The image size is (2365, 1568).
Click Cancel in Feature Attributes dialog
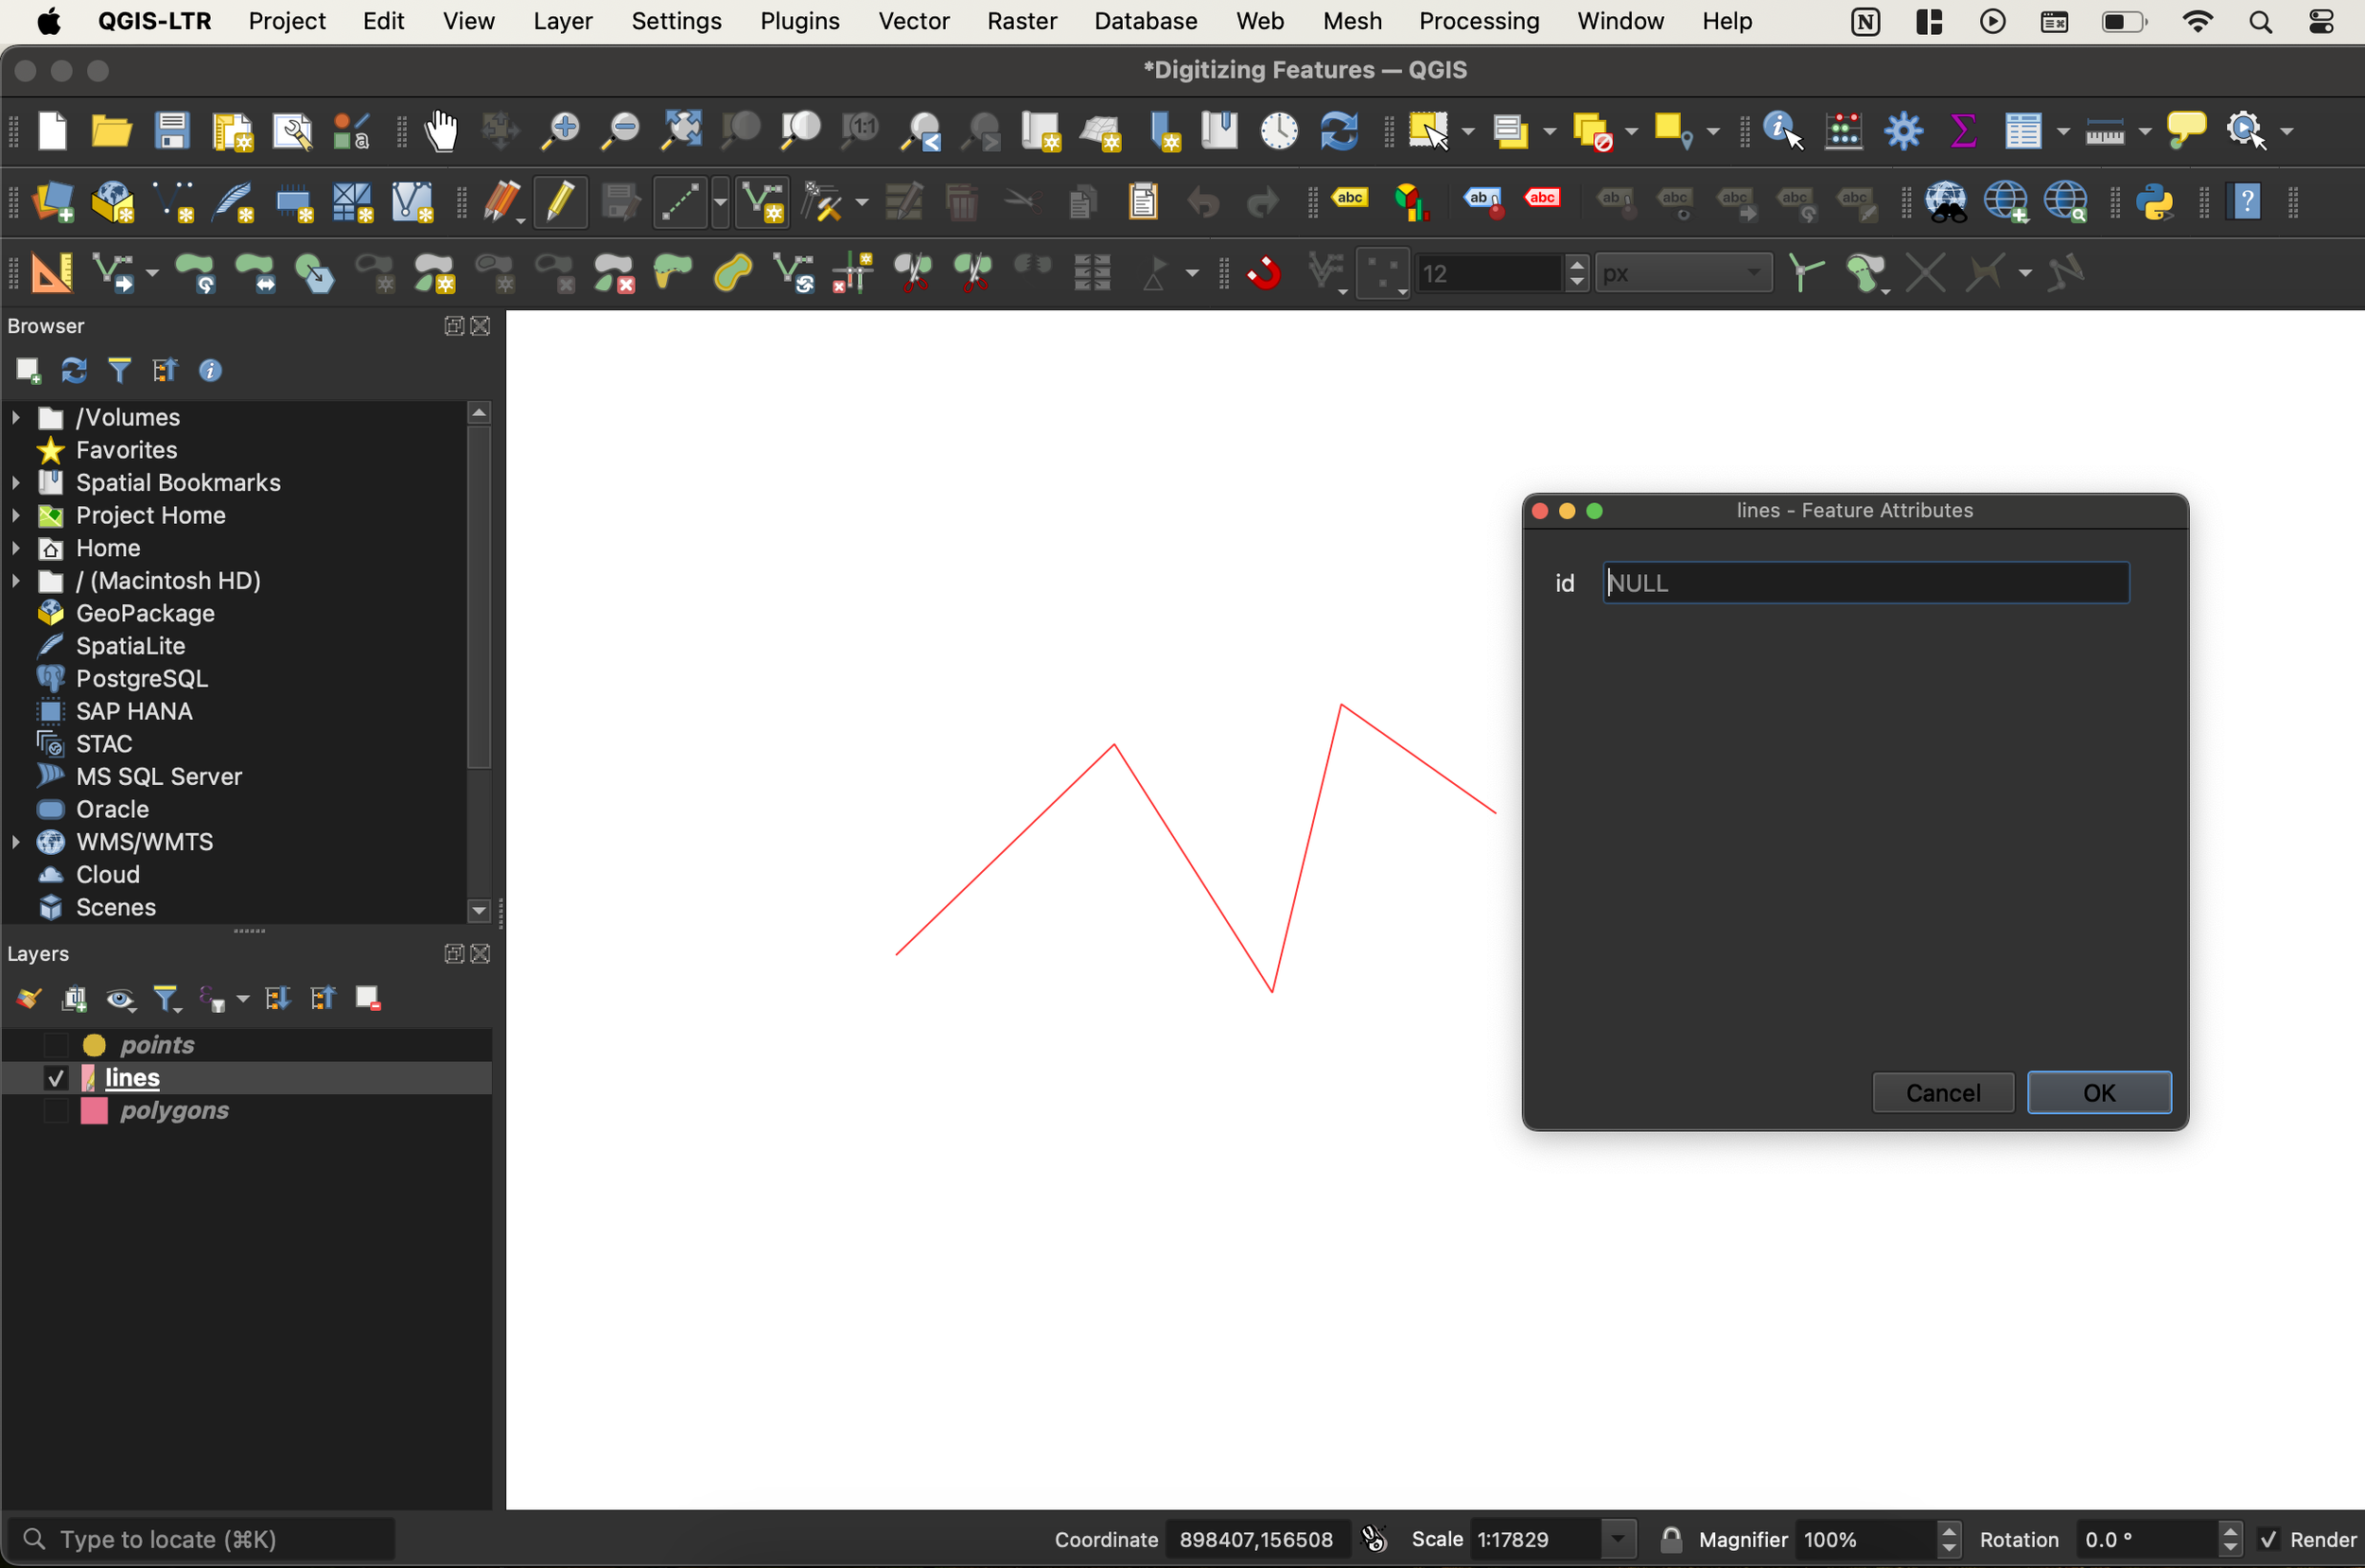pyautogui.click(x=1942, y=1093)
